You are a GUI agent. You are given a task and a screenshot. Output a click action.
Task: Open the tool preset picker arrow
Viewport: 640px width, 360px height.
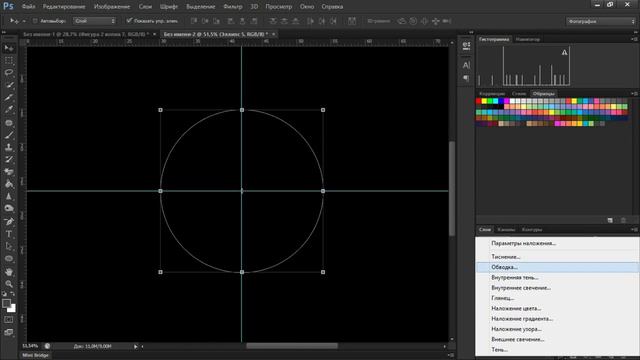click(x=24, y=21)
